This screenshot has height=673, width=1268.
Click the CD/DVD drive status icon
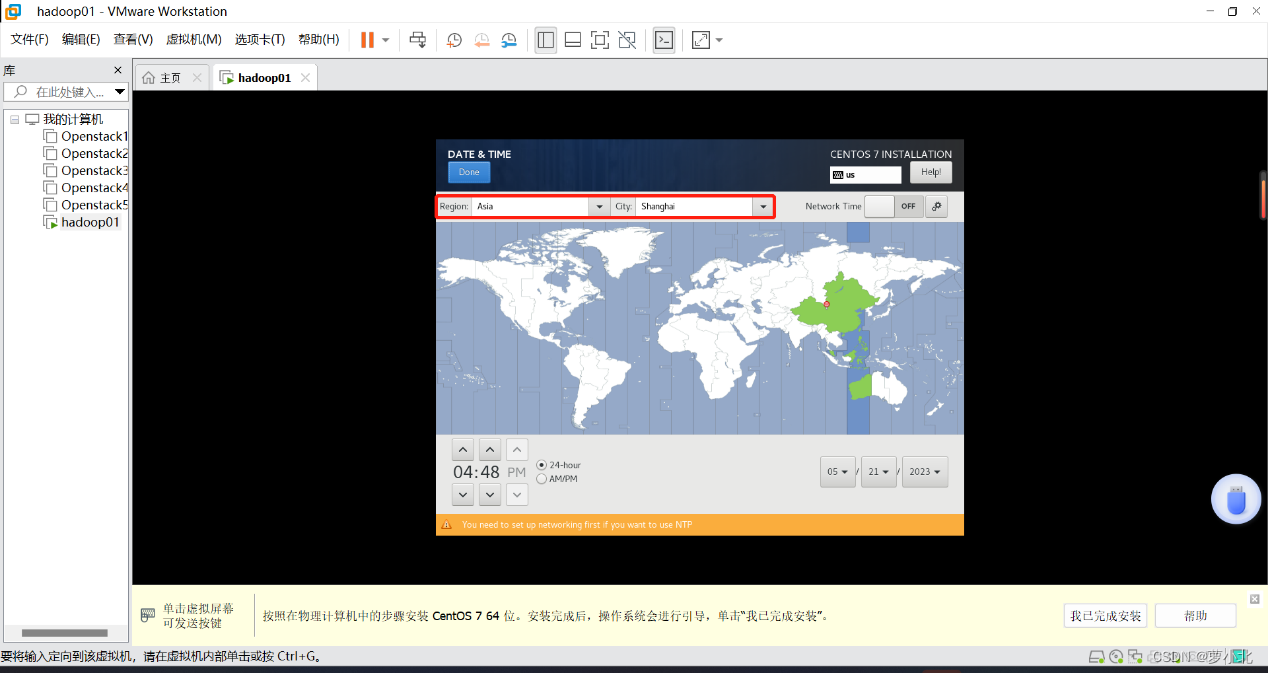1116,657
